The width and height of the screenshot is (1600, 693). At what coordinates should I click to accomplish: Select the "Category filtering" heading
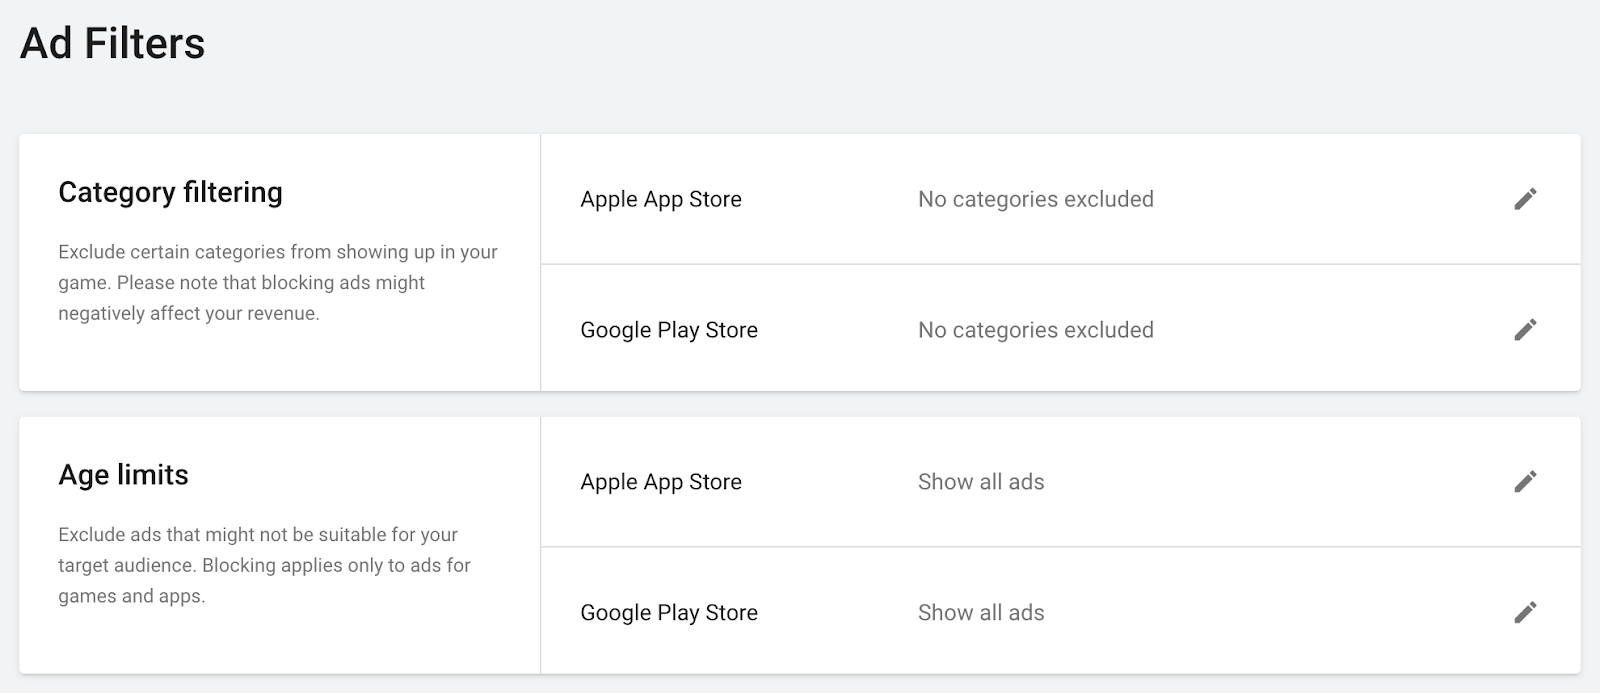point(170,192)
